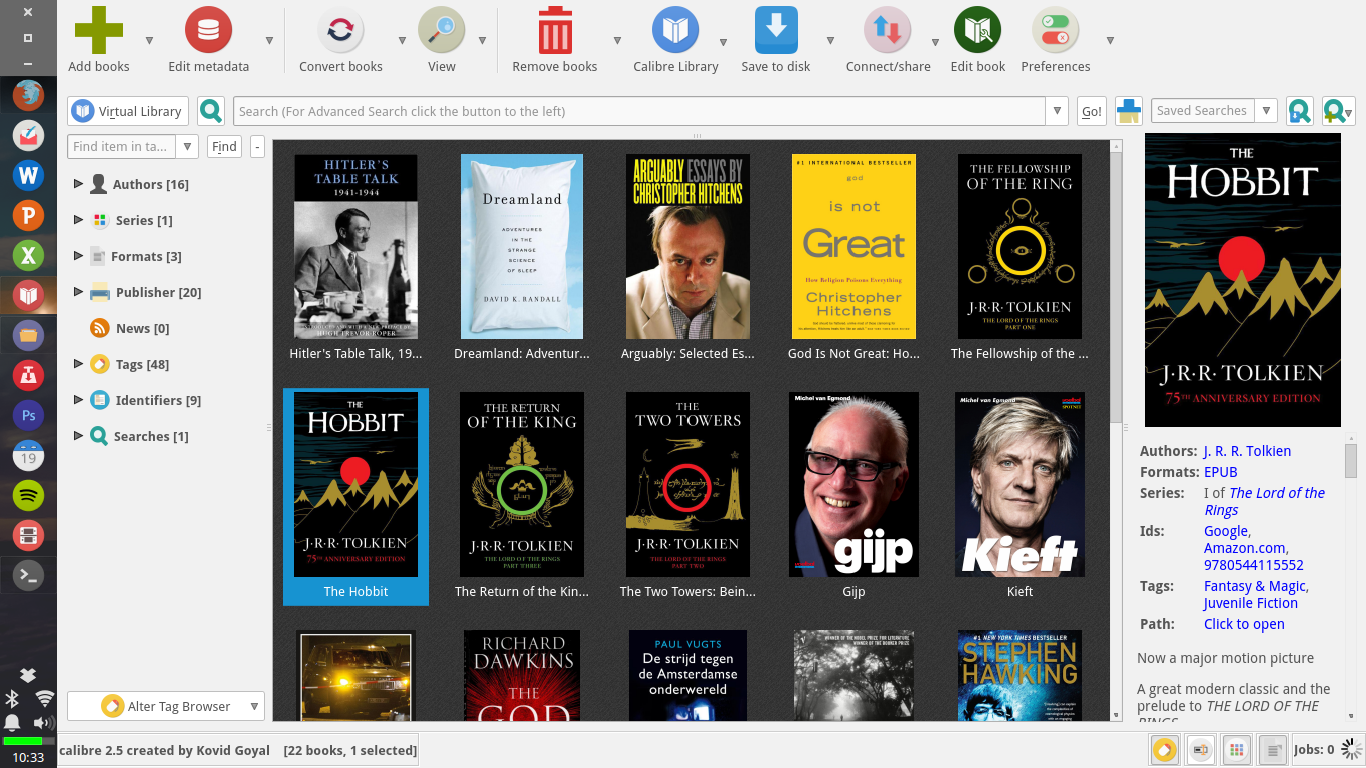
Task: Open the search history dropdown arrow
Action: coord(1058,111)
